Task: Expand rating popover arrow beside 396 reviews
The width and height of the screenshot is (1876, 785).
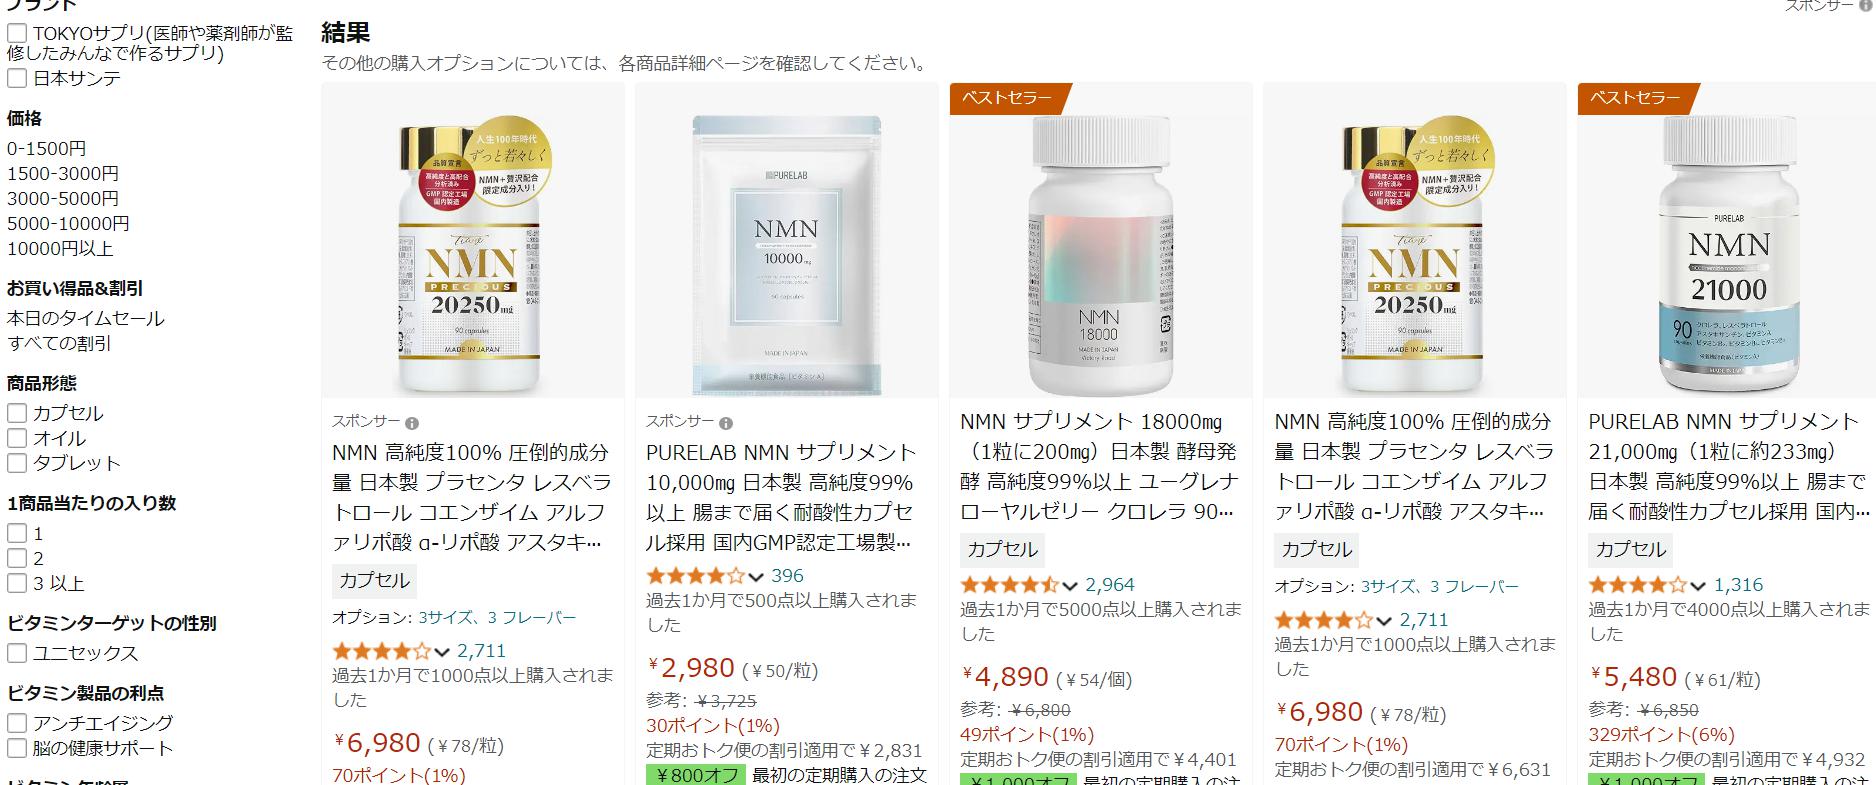Action: click(x=756, y=577)
